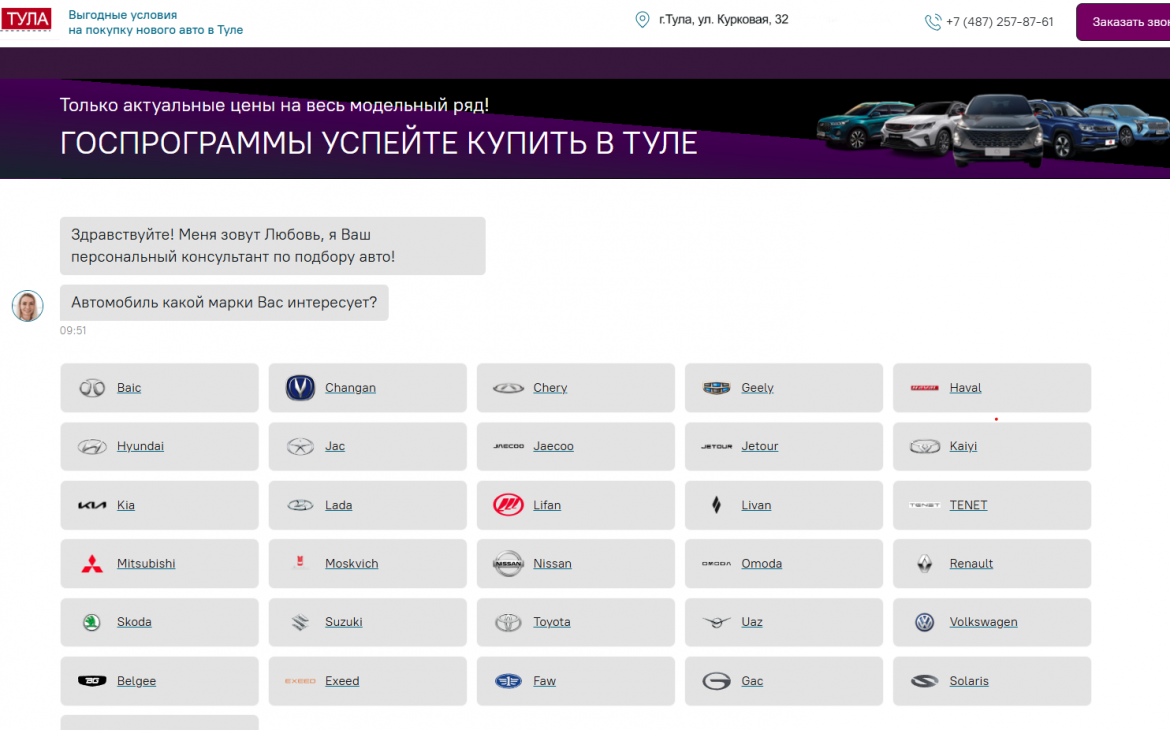Click the Uaz logo icon
This screenshot has height=730, width=1170.
pyautogui.click(x=716, y=622)
